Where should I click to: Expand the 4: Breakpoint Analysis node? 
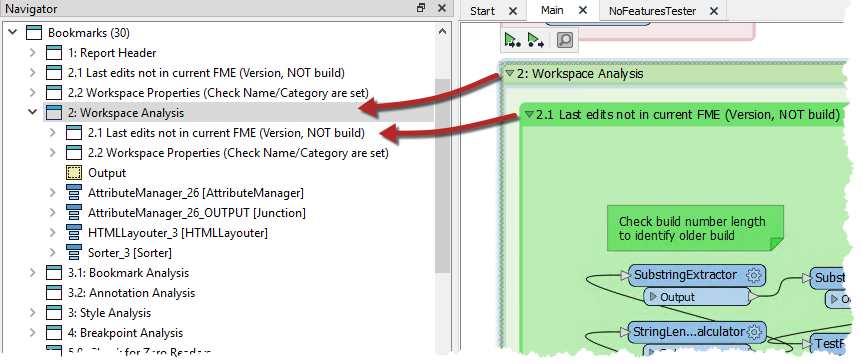(33, 333)
